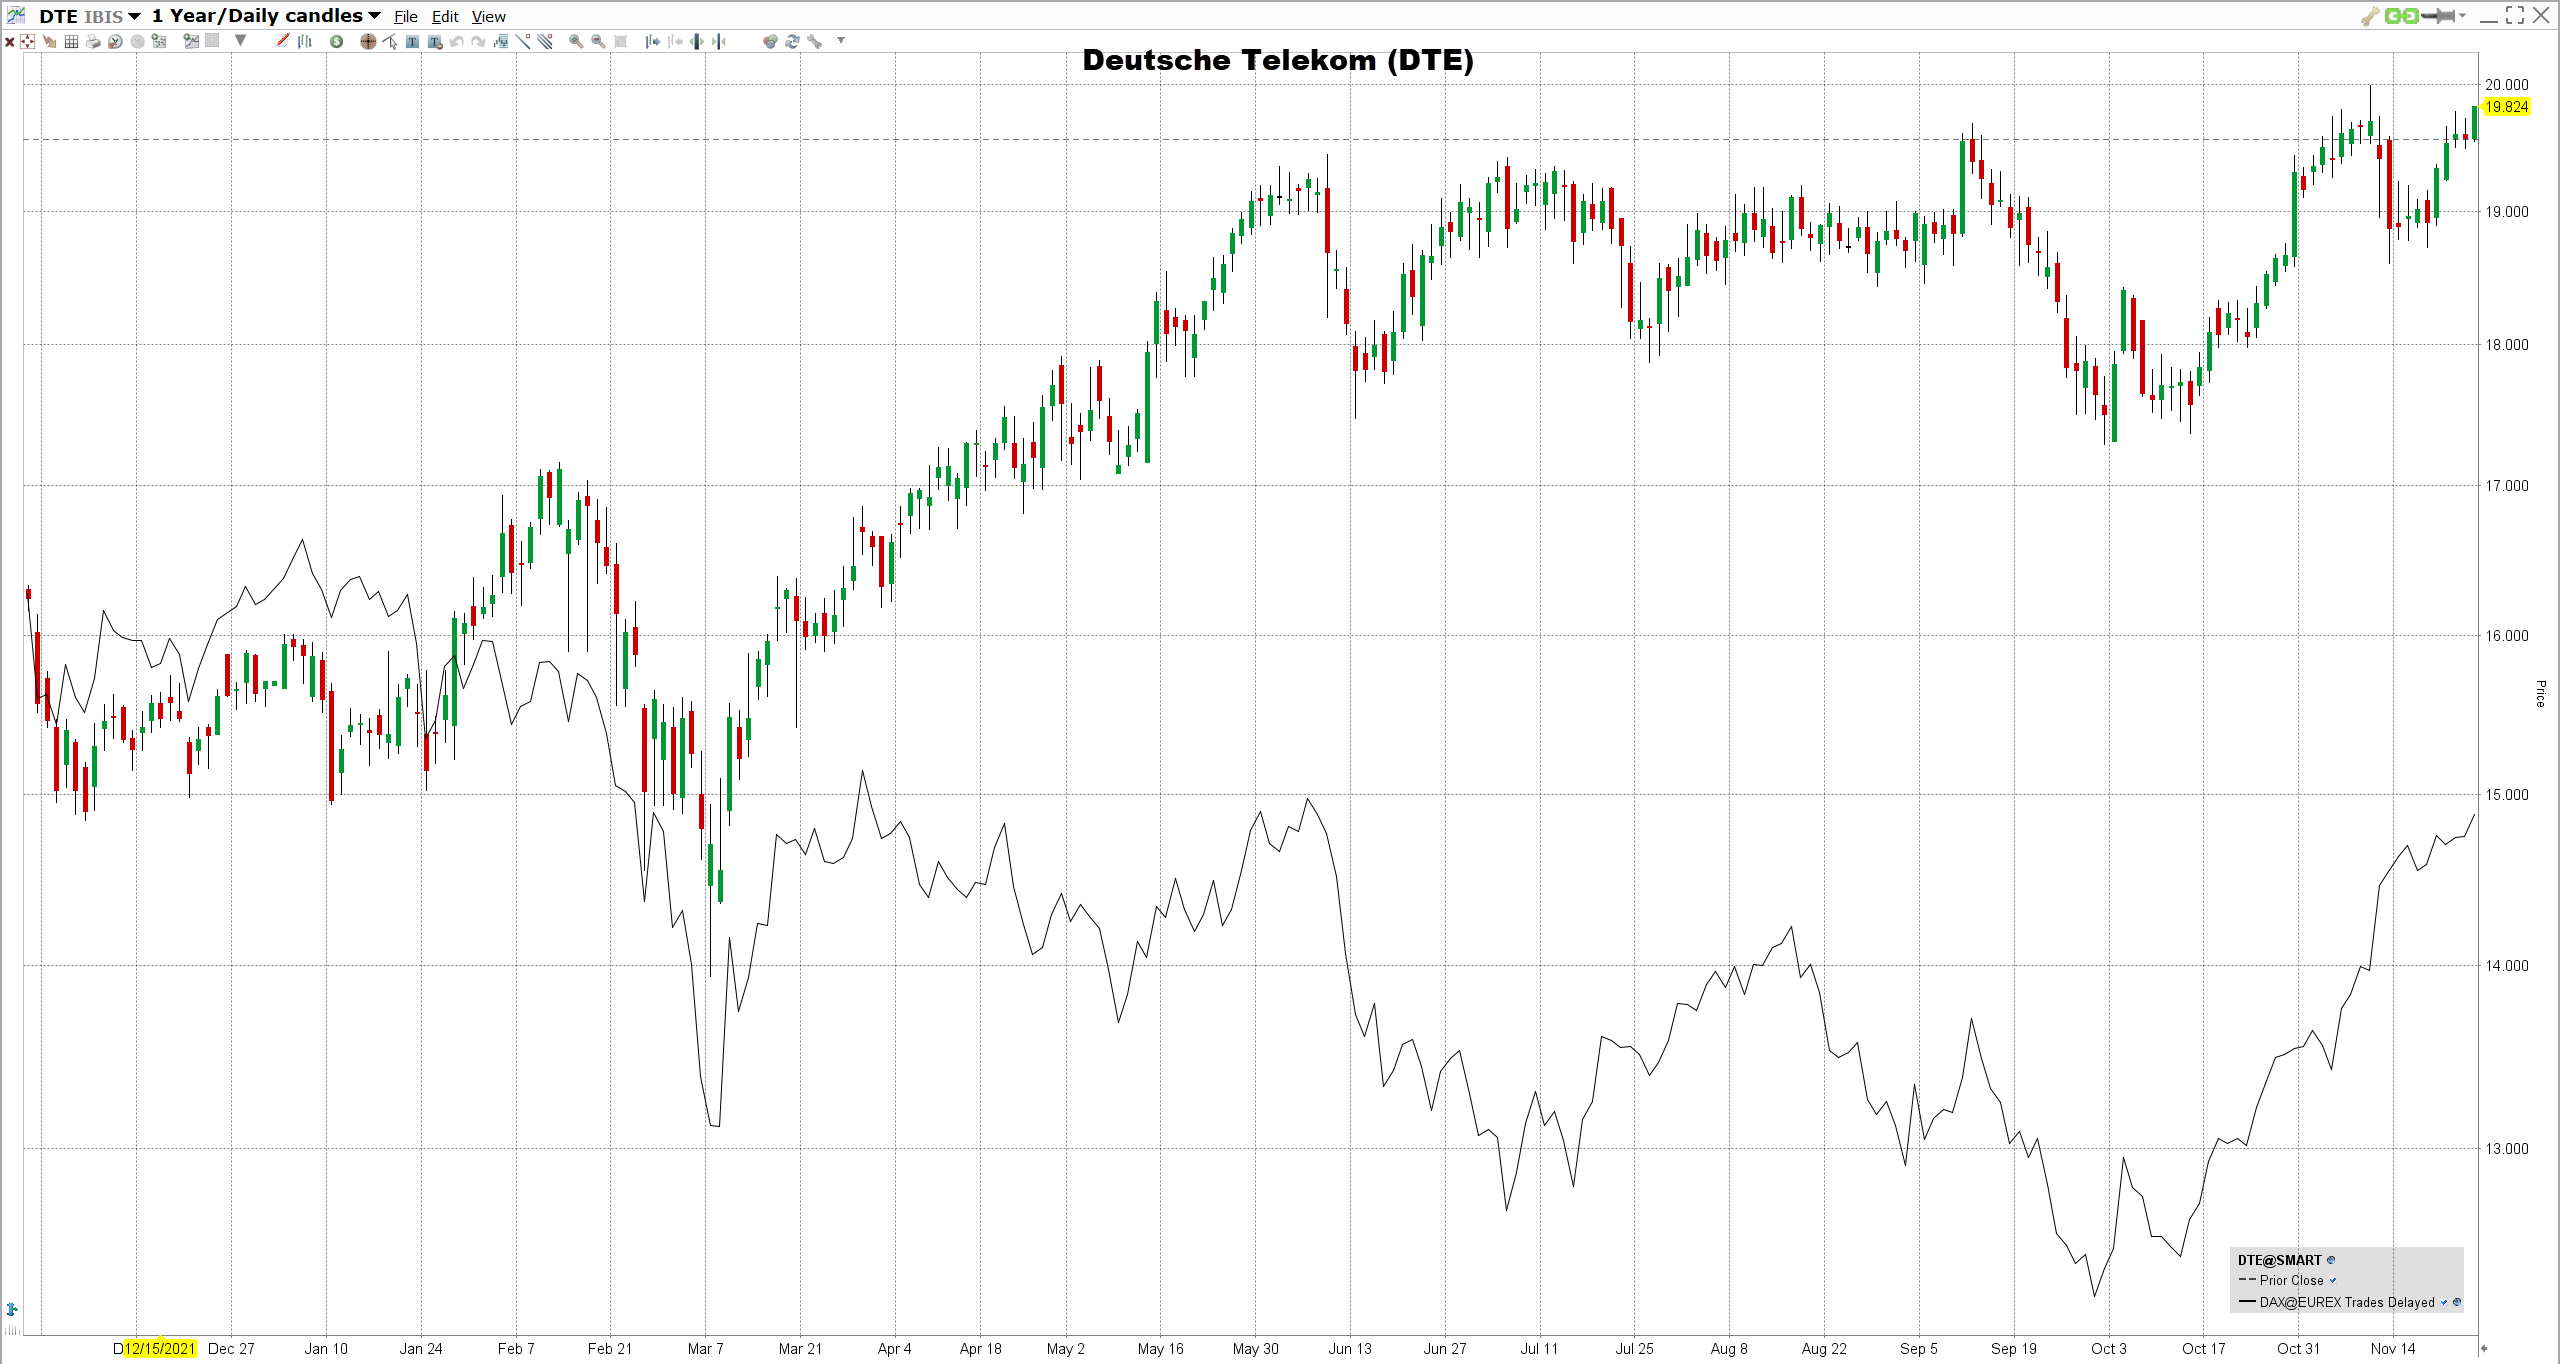This screenshot has width=2560, height=1364.
Task: Open the View menu
Action: point(489,17)
